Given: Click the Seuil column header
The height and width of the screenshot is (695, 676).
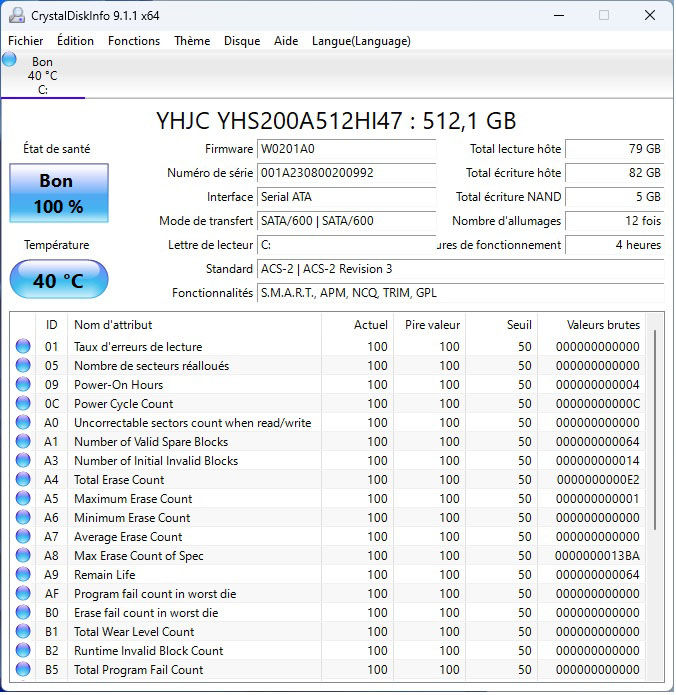Looking at the screenshot, I should pyautogui.click(x=501, y=325).
